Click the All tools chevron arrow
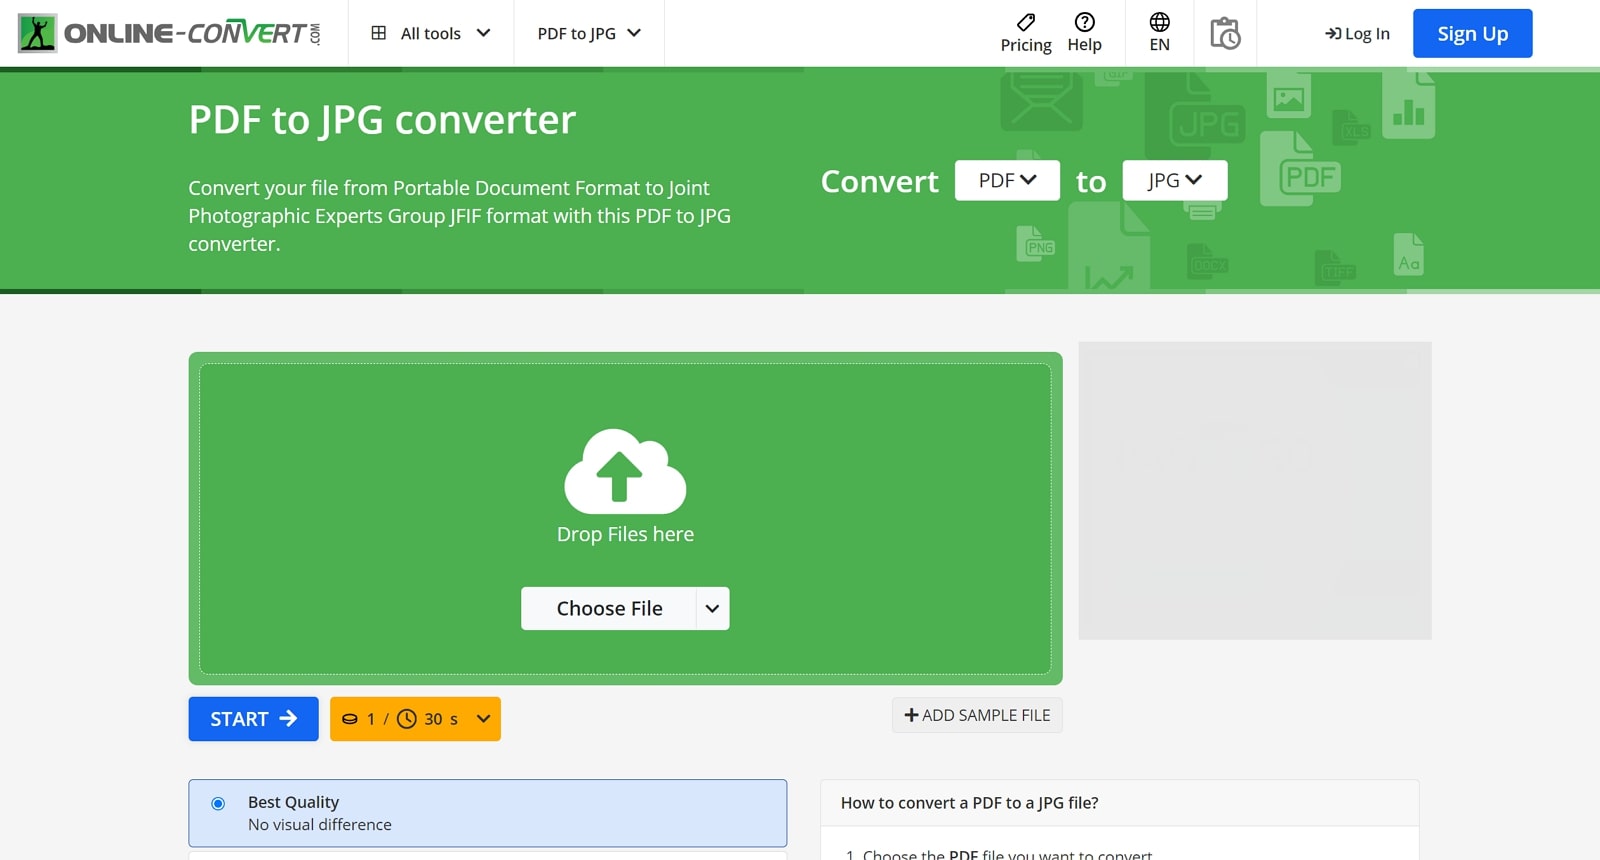 point(484,33)
